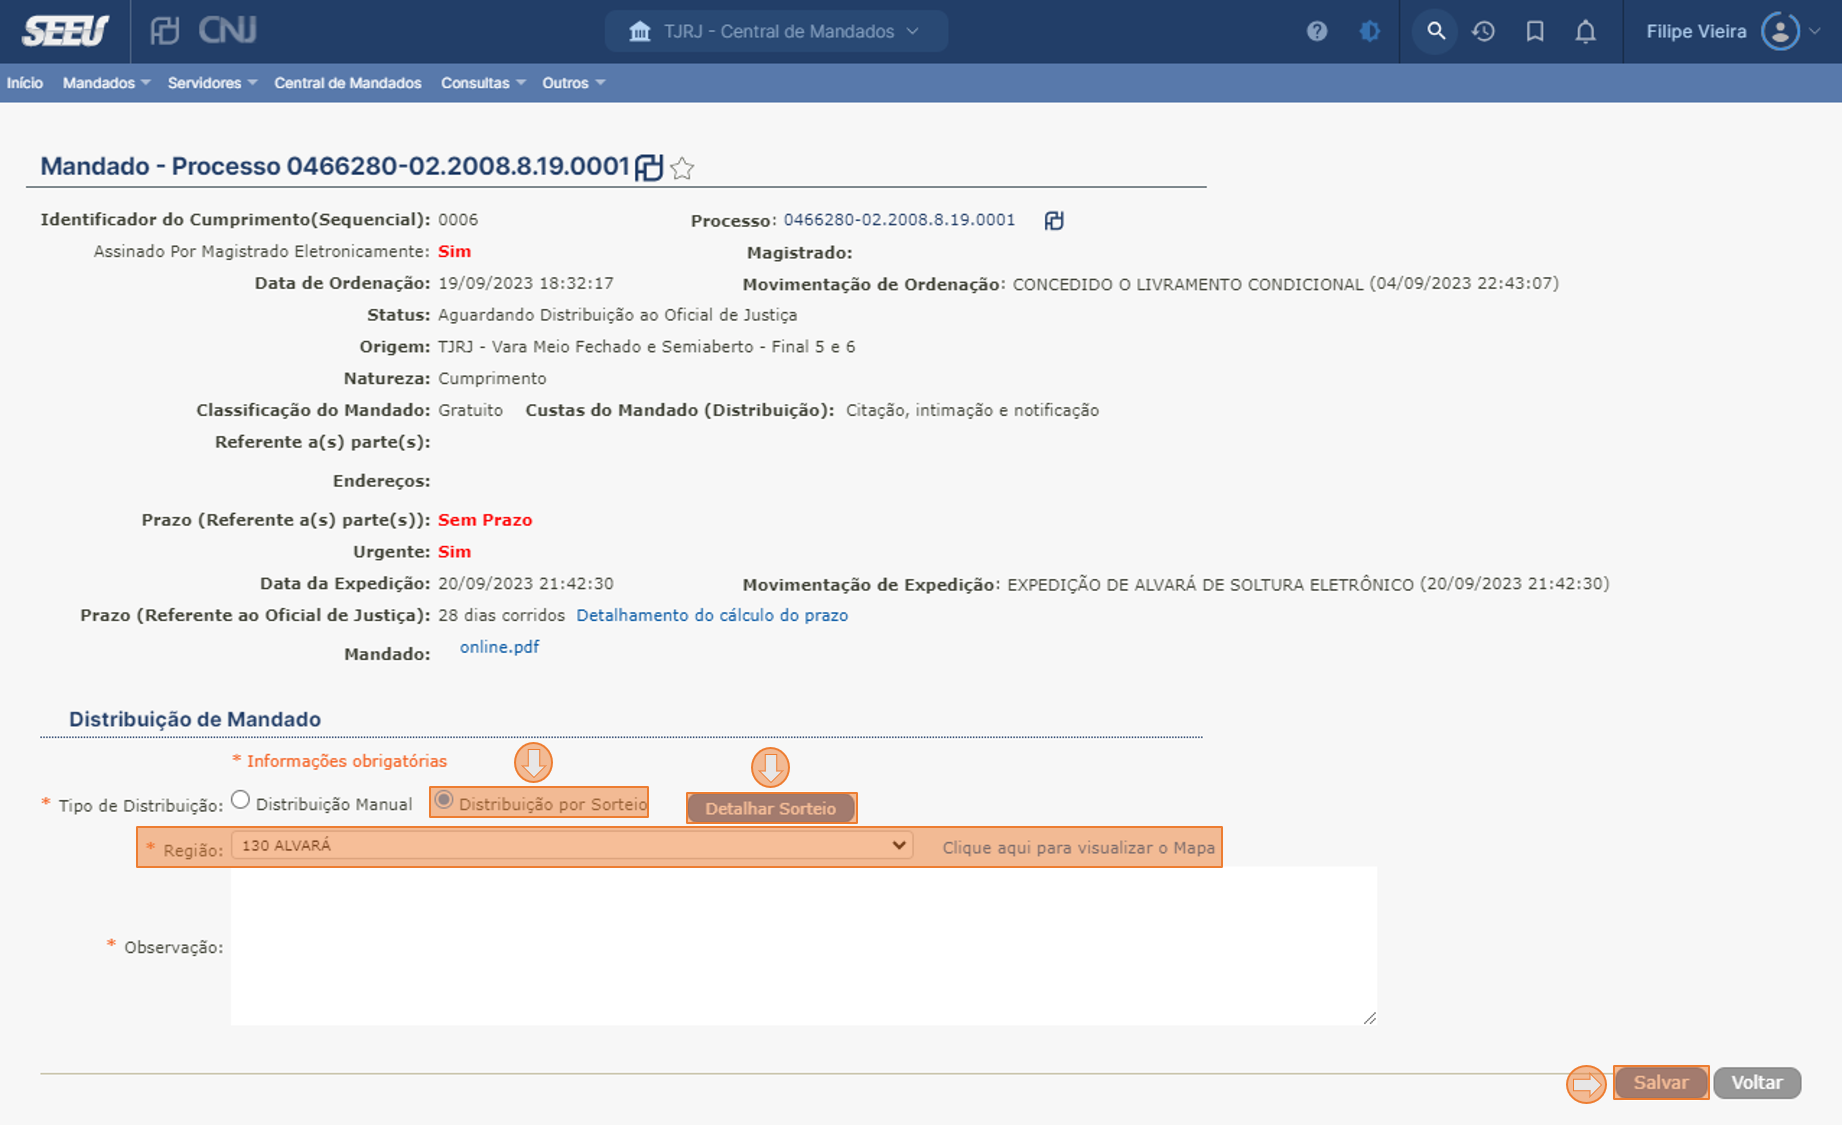Click the Sem Prazo value text
1842x1125 pixels.
tap(485, 520)
